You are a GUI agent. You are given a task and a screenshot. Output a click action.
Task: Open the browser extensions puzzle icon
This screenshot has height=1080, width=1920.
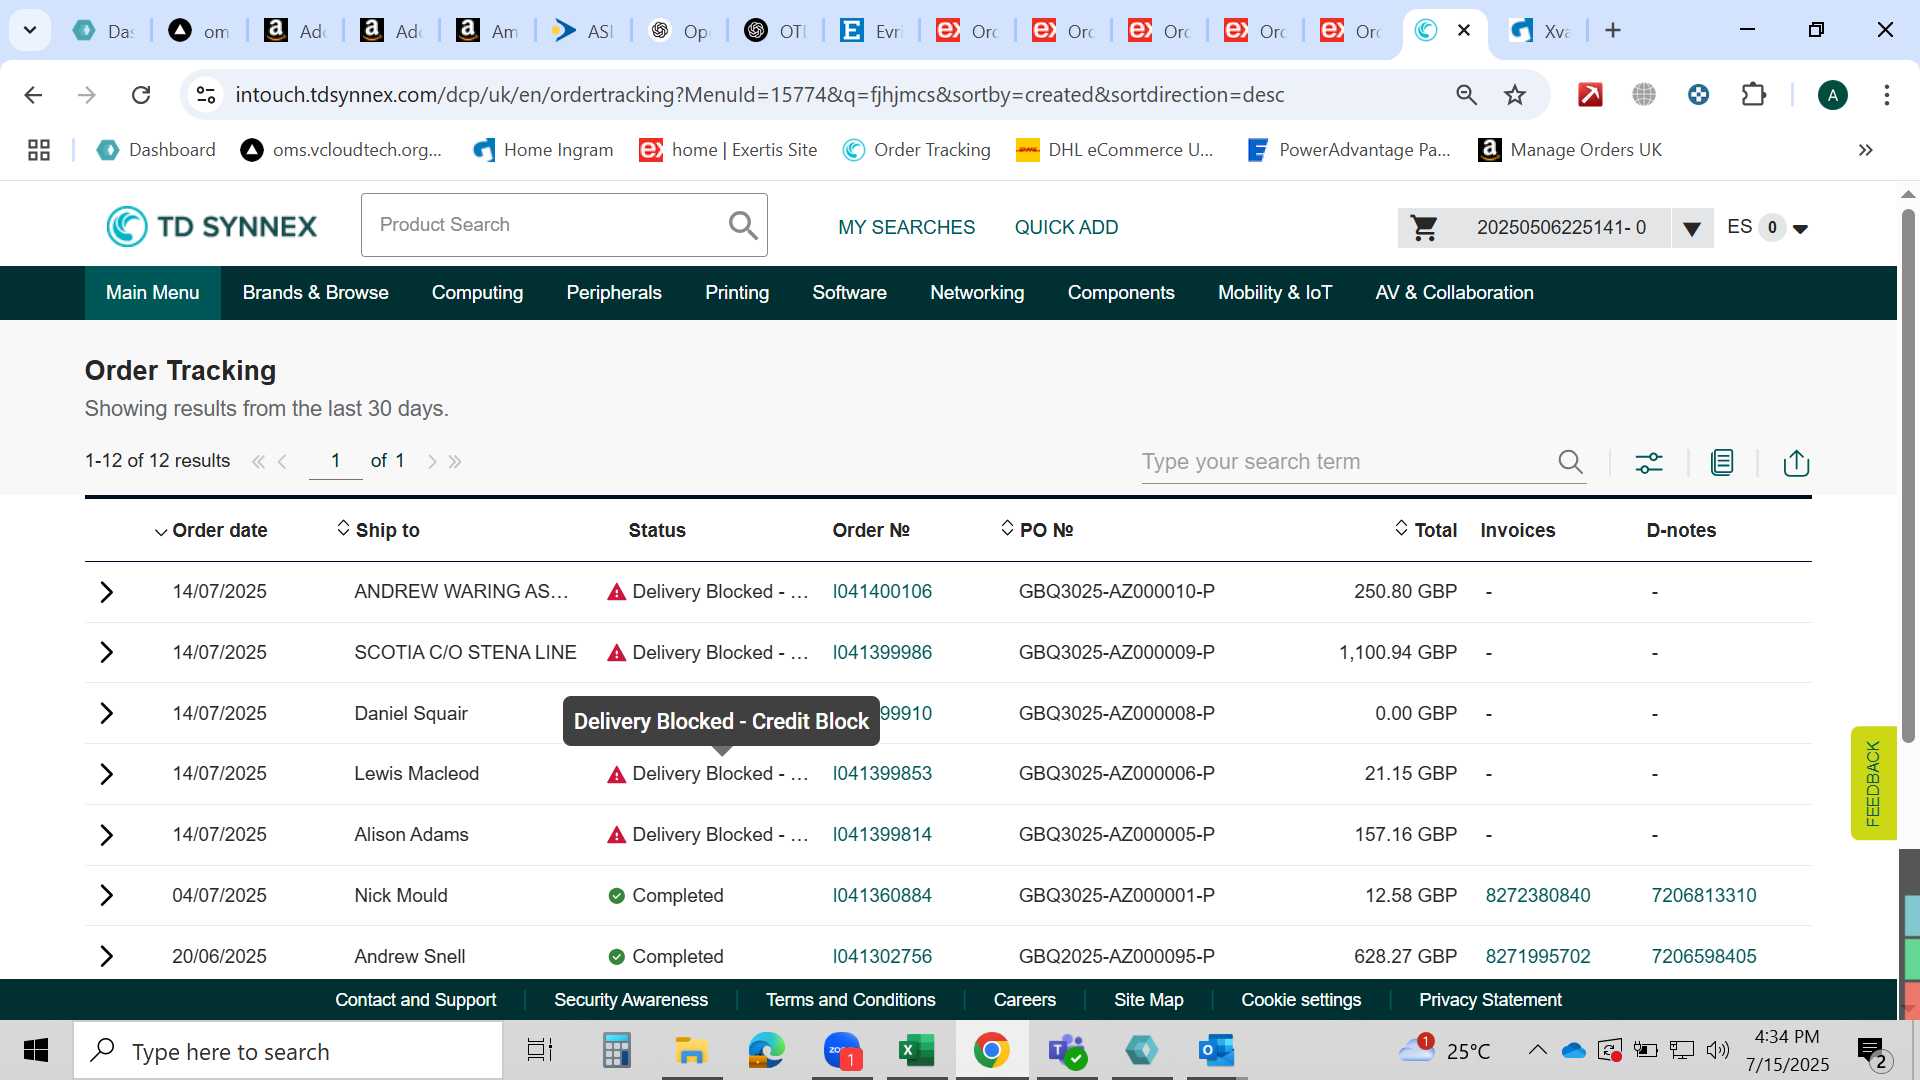(1753, 95)
